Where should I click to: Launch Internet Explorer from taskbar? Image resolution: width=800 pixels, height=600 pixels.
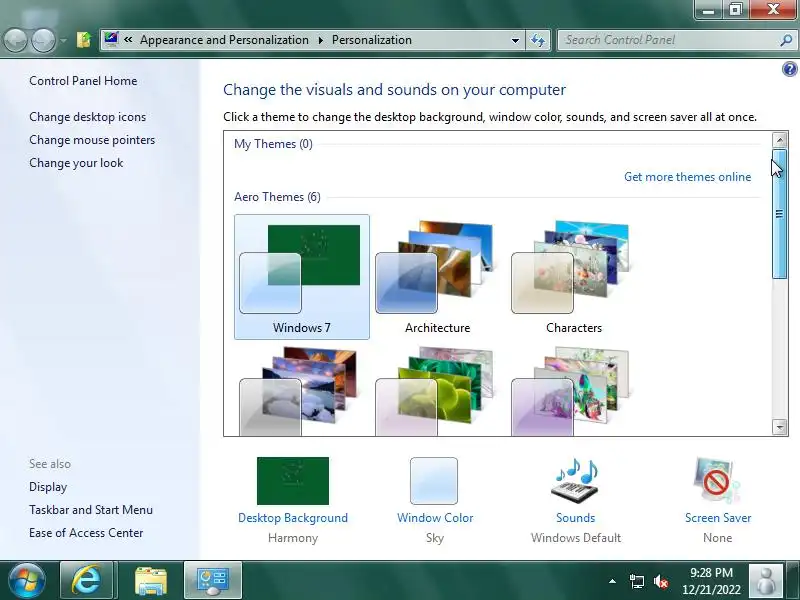coord(87,580)
